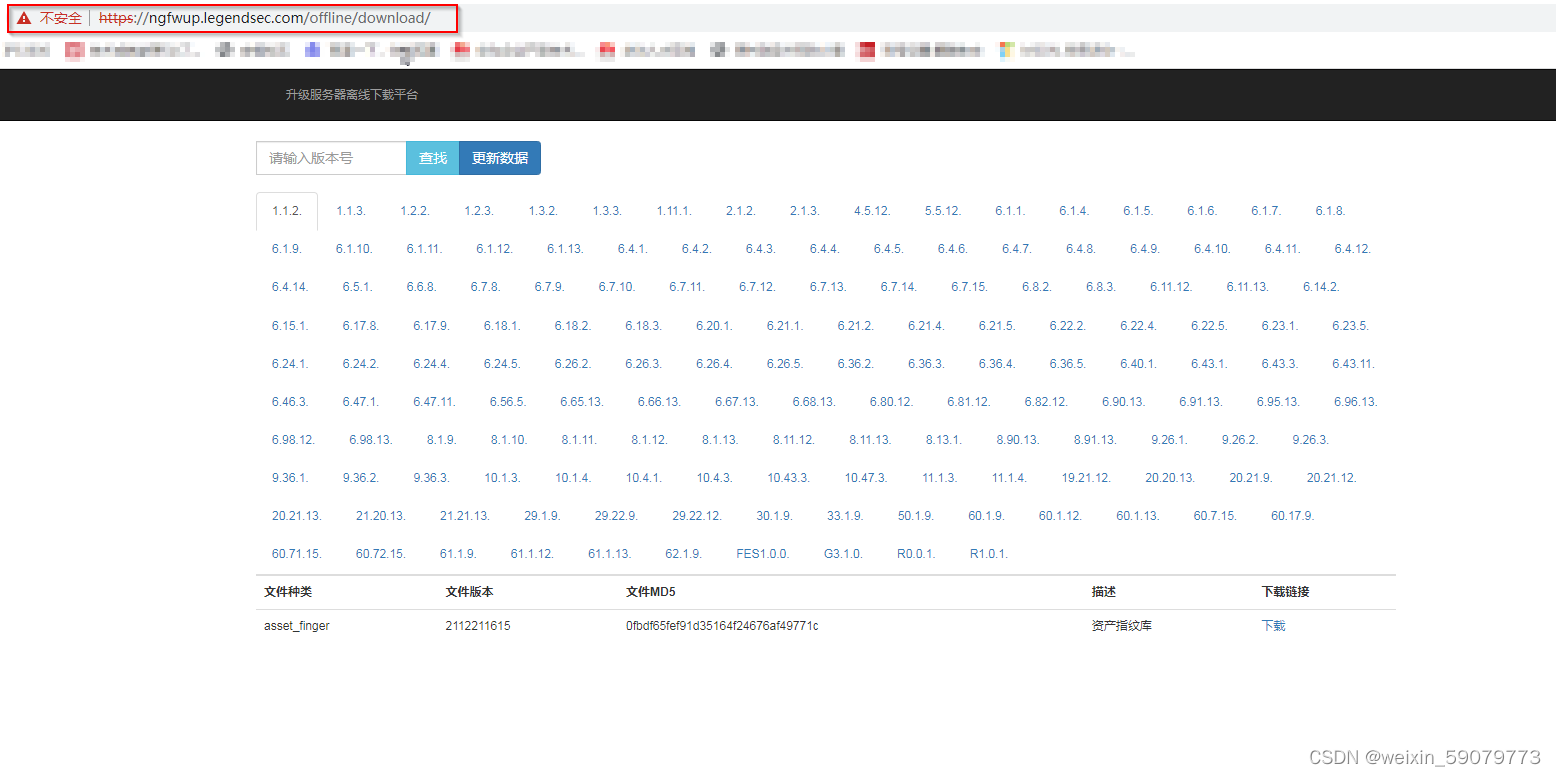1556x776 pixels.
Task: Select version 1.1.2. tab
Action: point(287,210)
